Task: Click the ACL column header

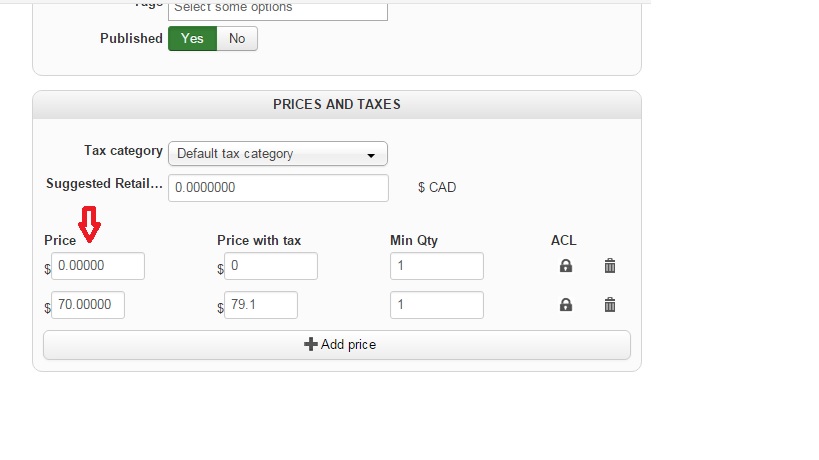Action: [564, 240]
